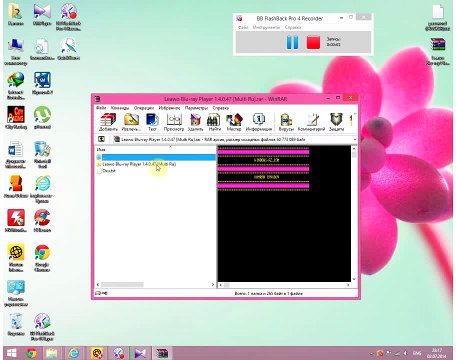The image size is (456, 360).
Task: Open the uTorrent desktop shortcut
Action: (x=42, y=117)
